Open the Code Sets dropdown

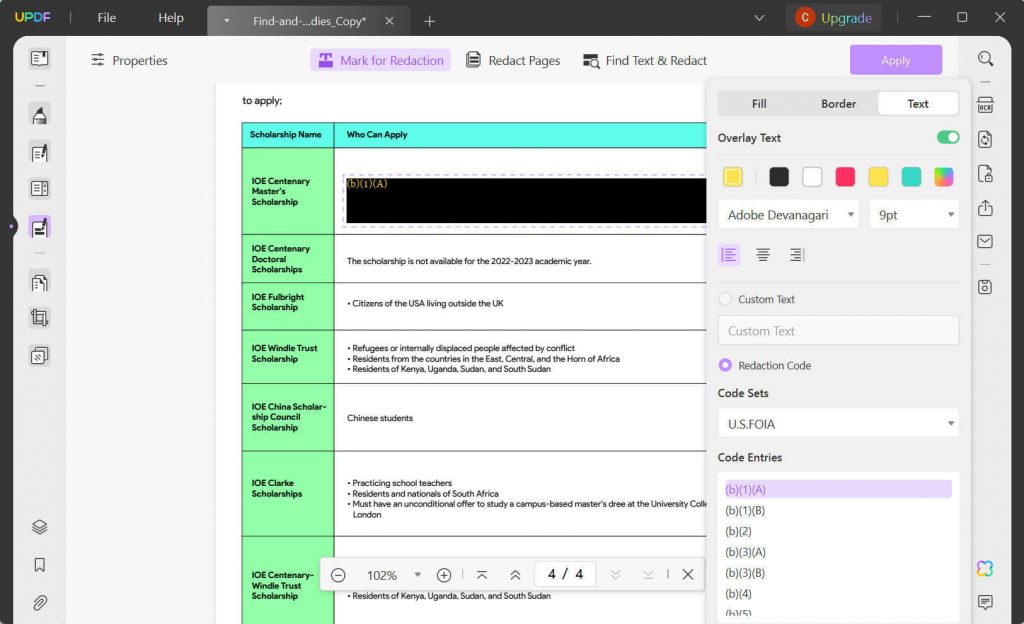click(838, 423)
